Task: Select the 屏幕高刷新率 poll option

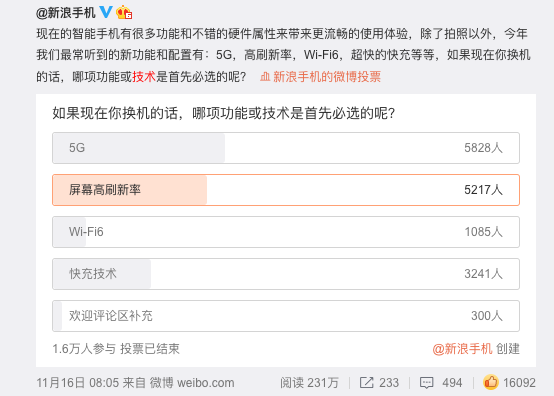Action: [286, 190]
